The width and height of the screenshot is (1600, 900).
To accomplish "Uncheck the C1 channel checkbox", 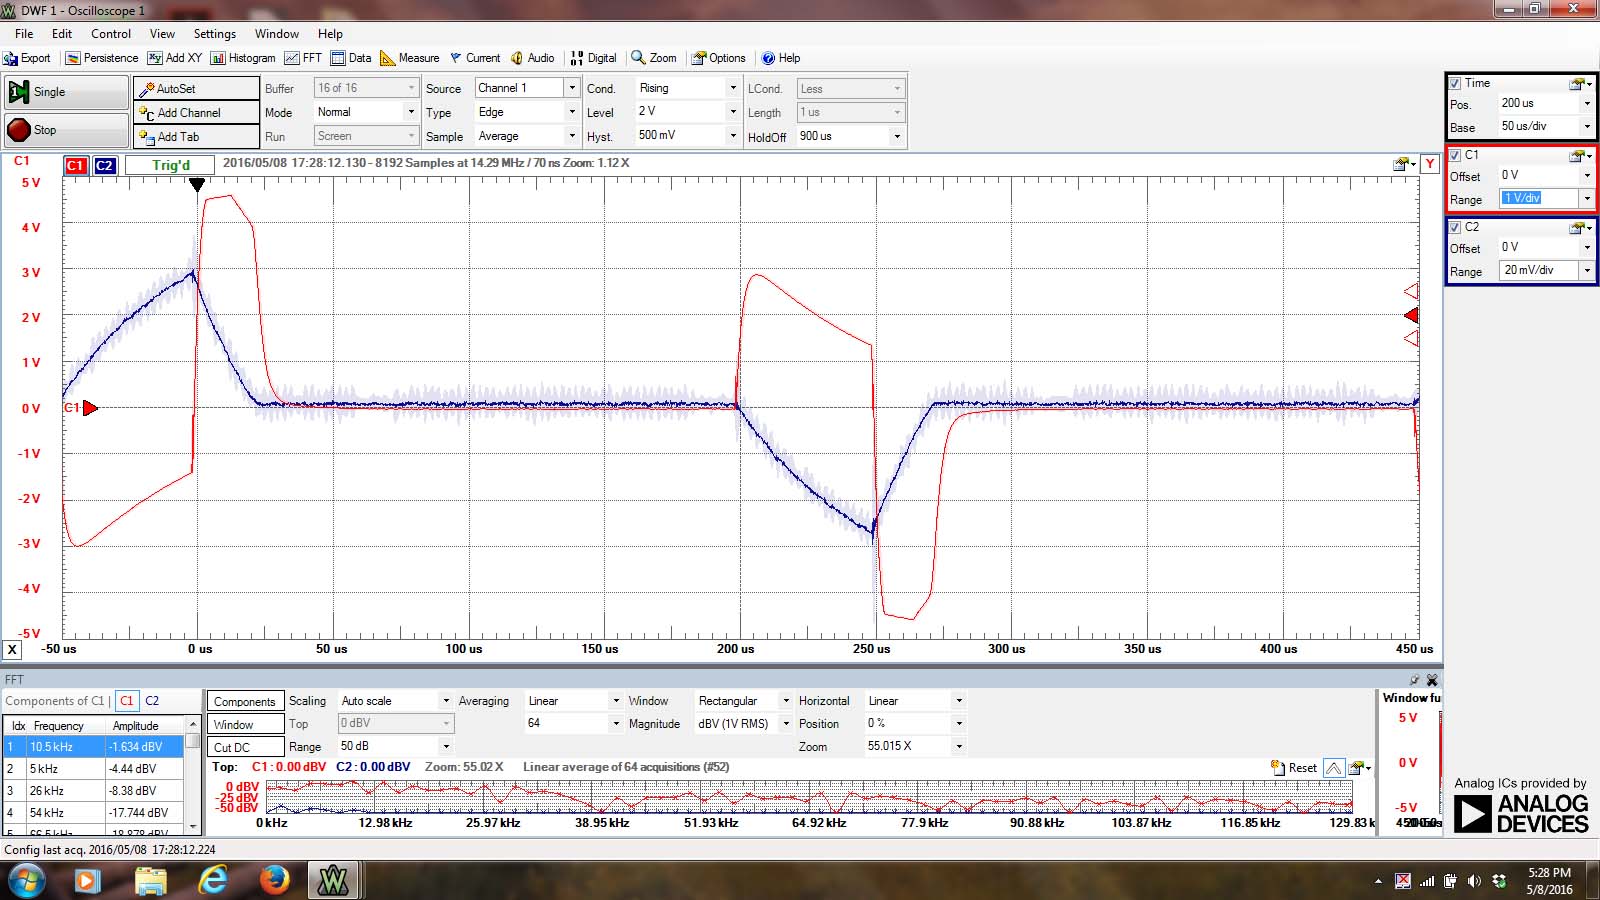I will (x=1455, y=155).
